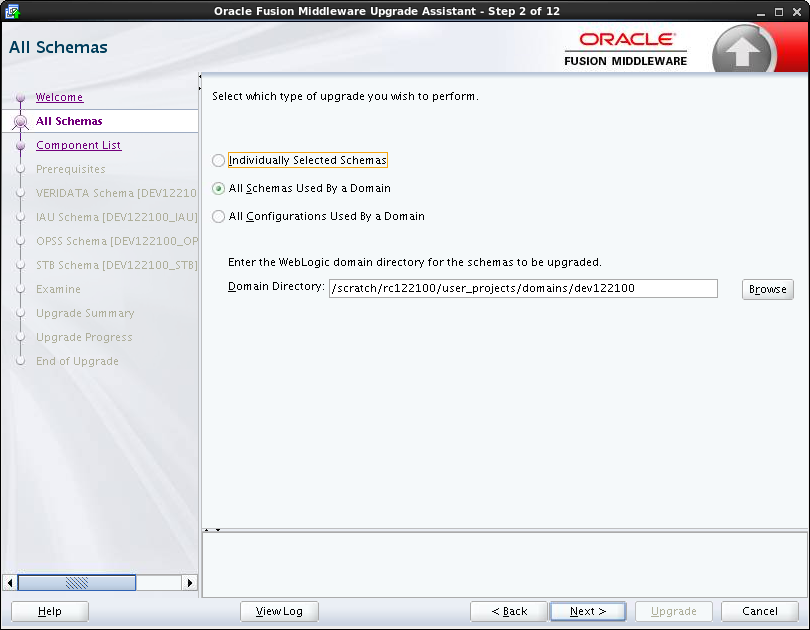Close the Upgrade Assistant window

click(797, 12)
